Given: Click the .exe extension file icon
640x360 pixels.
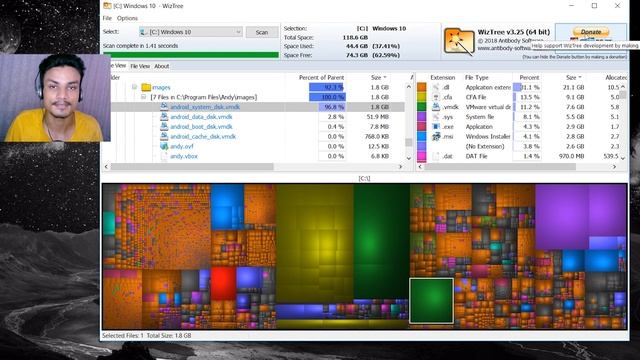Looking at the screenshot, I should (436, 126).
